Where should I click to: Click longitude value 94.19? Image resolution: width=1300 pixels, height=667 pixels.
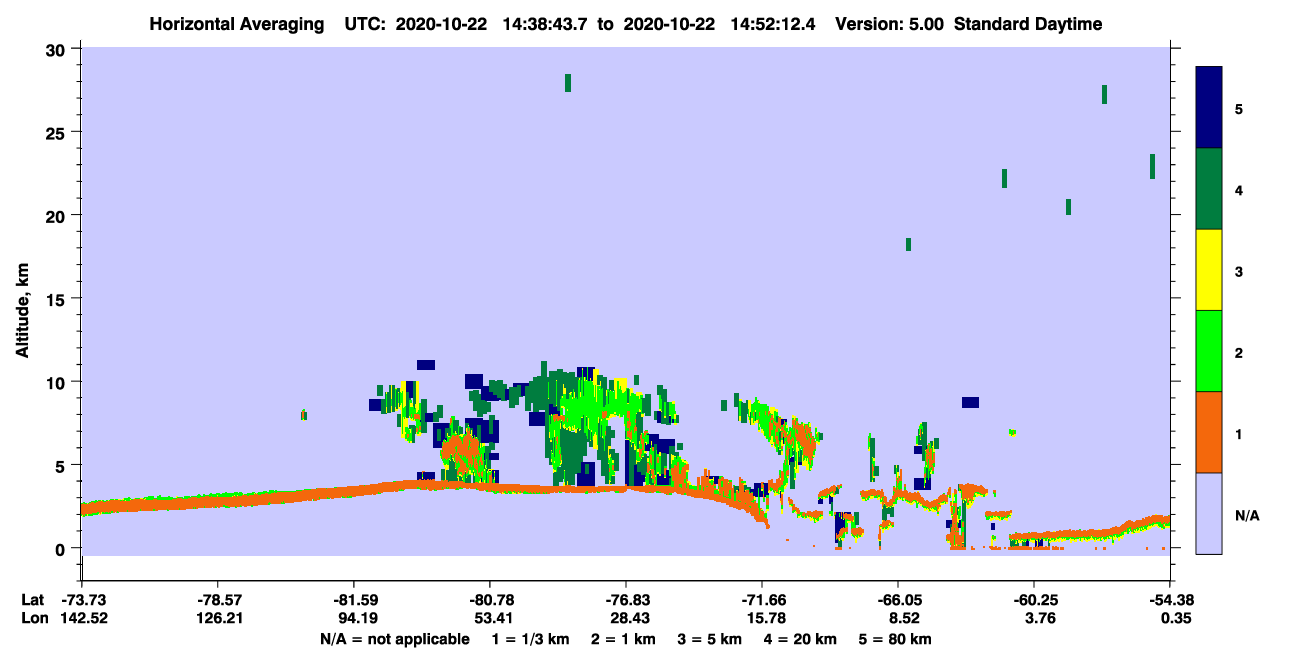pyautogui.click(x=354, y=618)
